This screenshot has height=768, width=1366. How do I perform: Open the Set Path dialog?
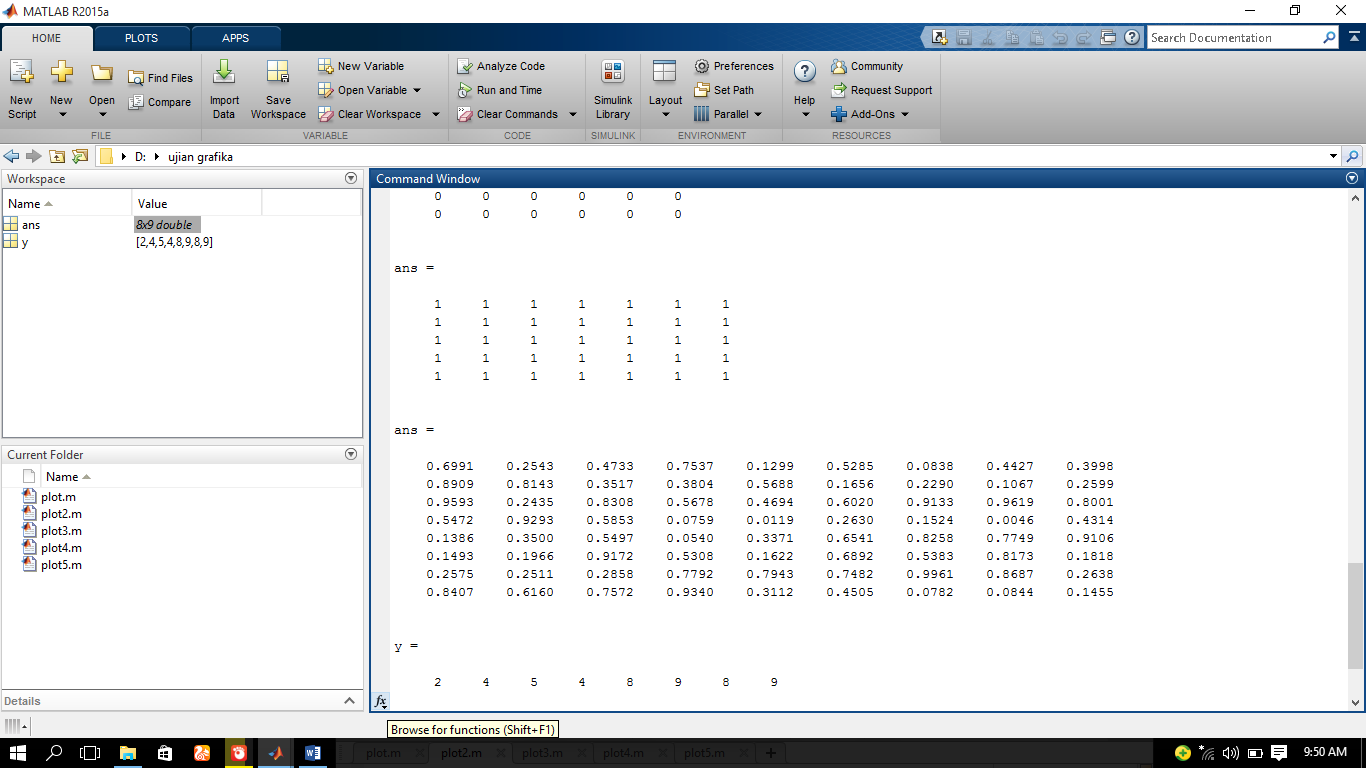pyautogui.click(x=724, y=90)
